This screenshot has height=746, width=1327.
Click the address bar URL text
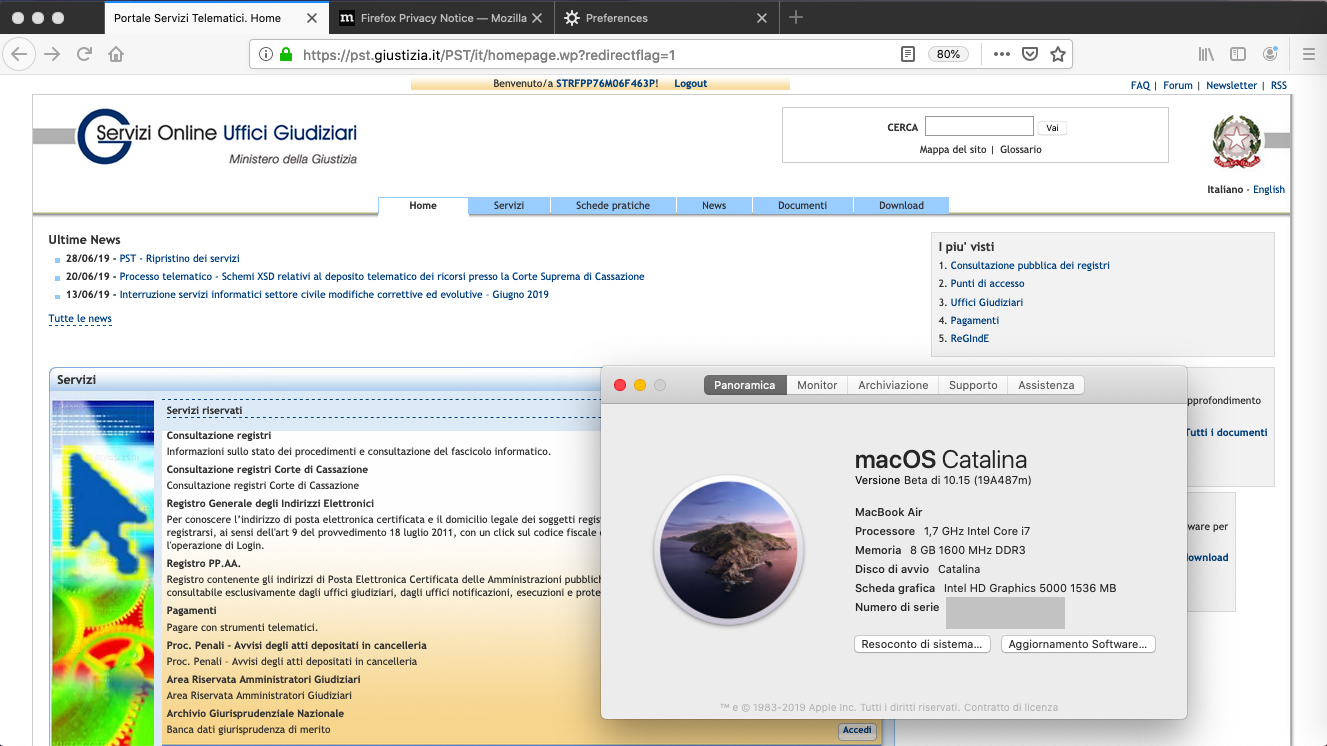(489, 55)
